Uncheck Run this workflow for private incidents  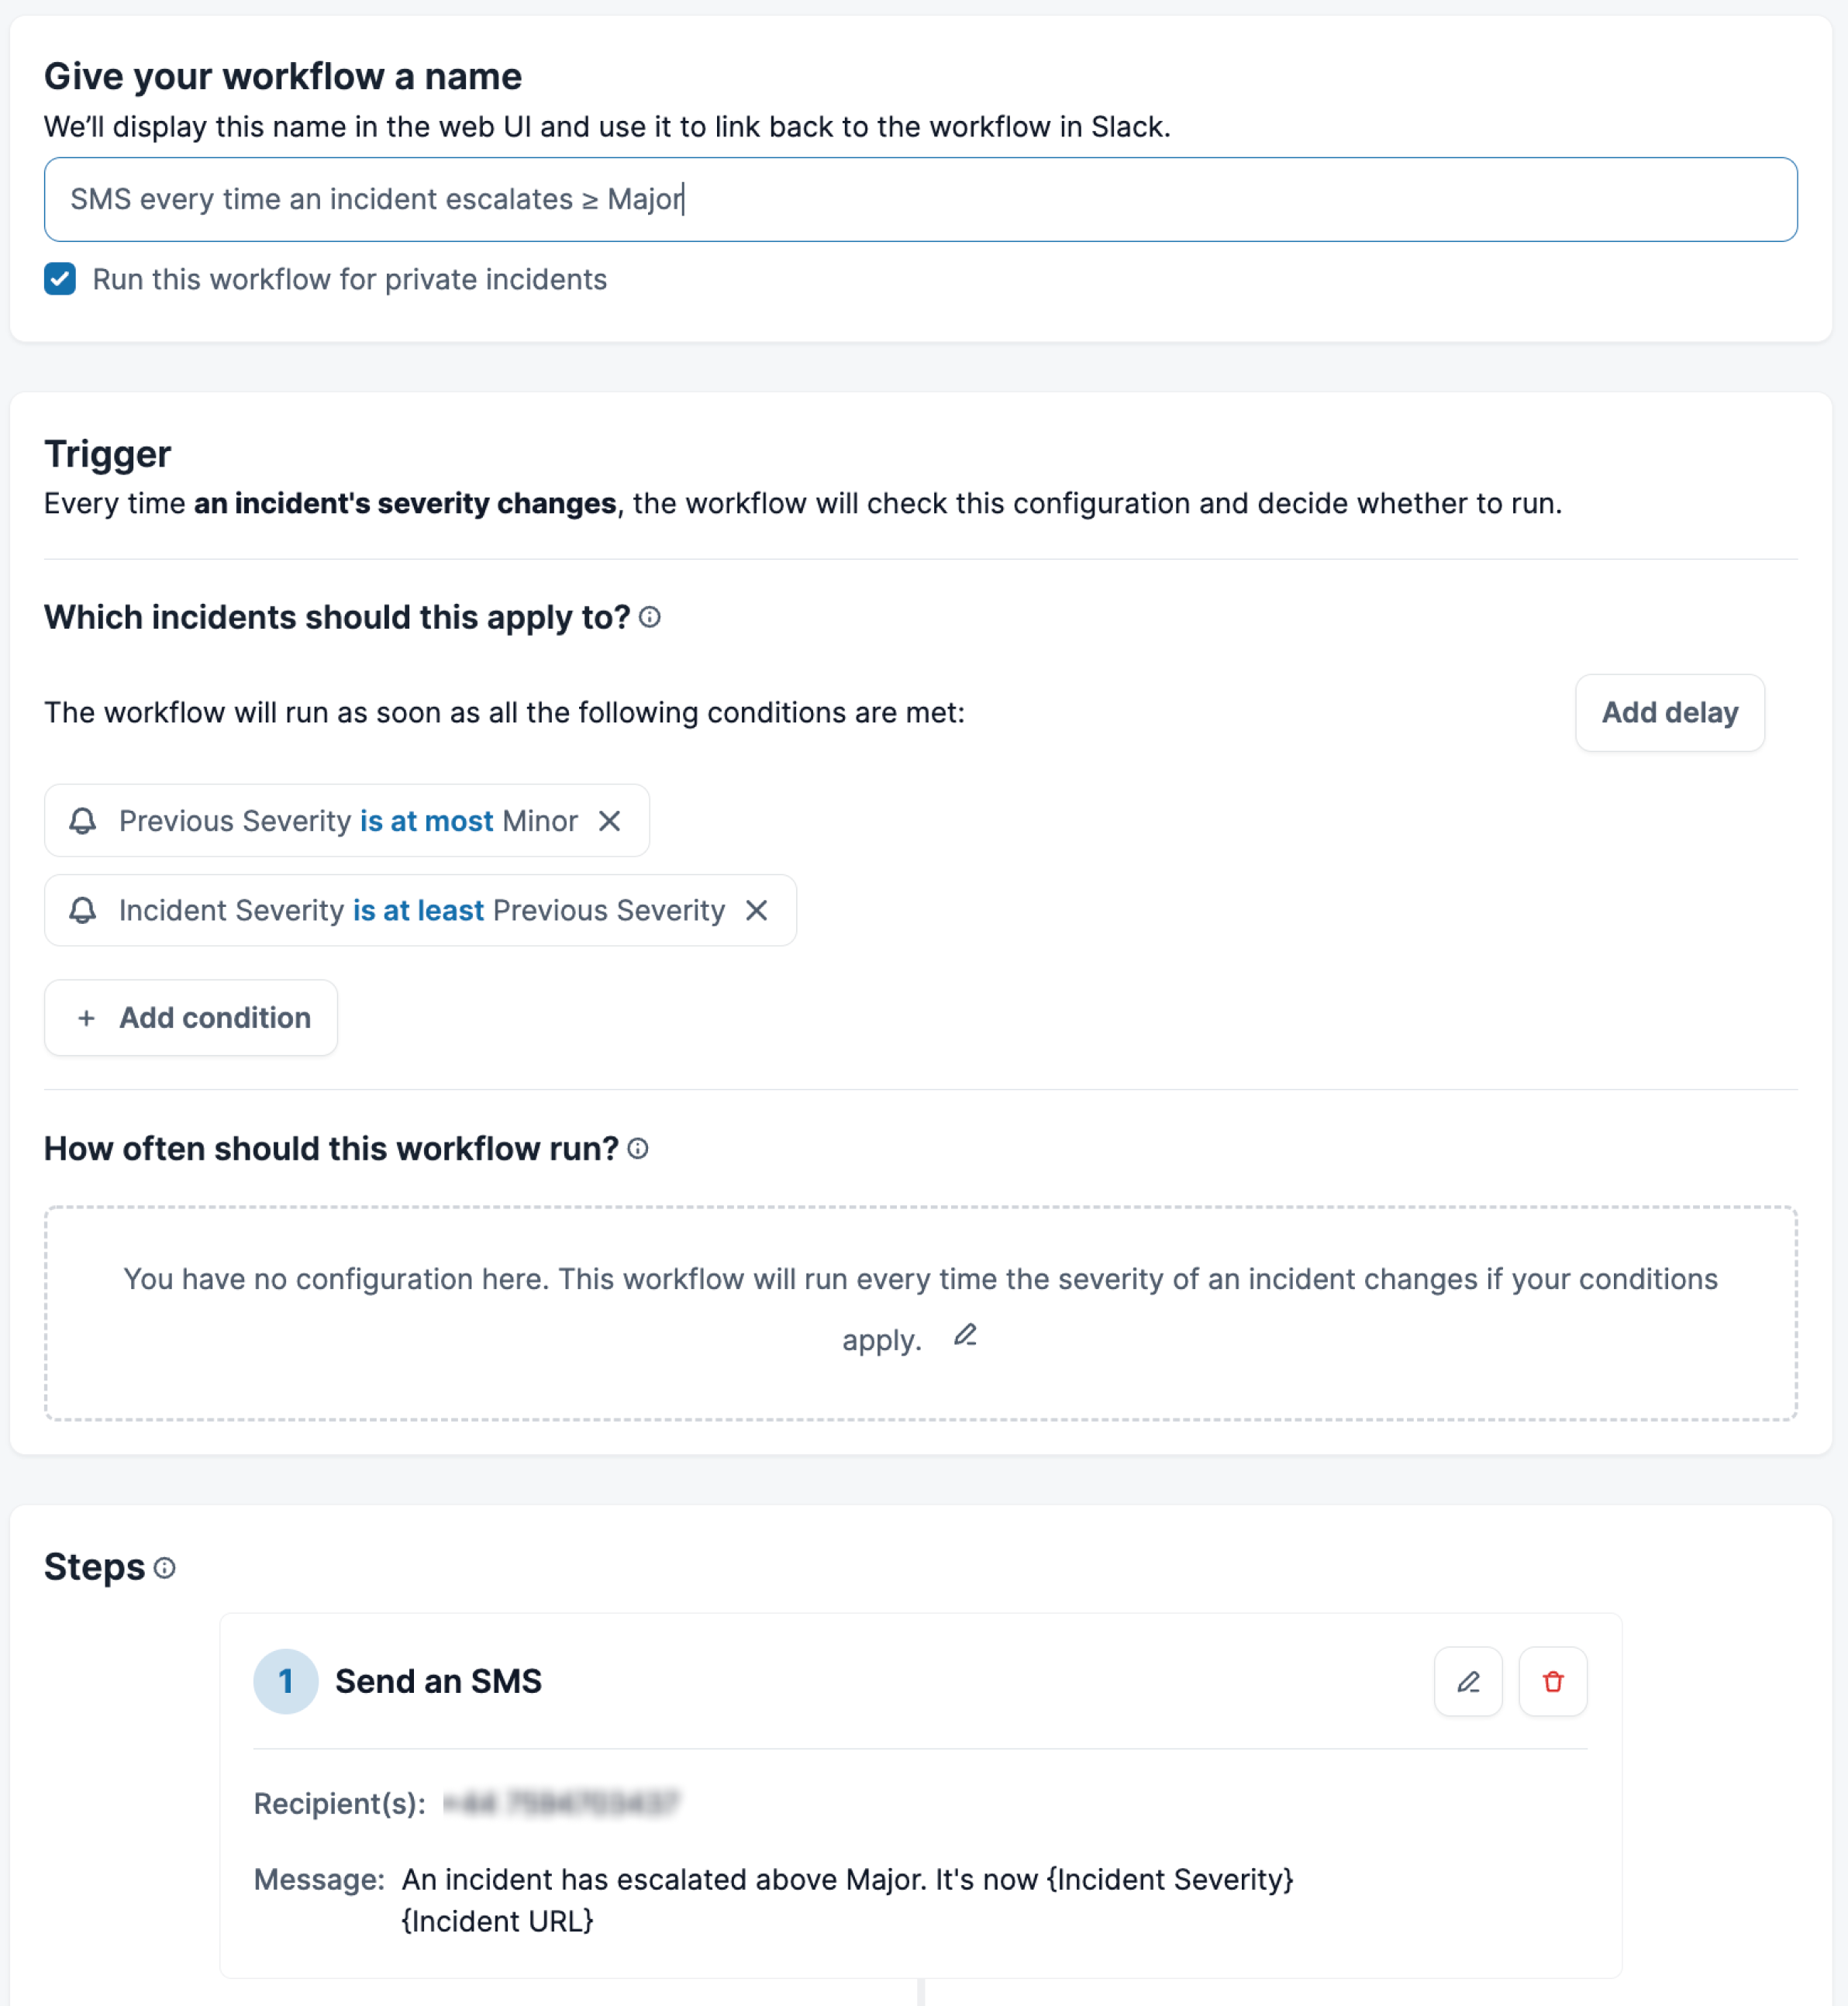[60, 279]
